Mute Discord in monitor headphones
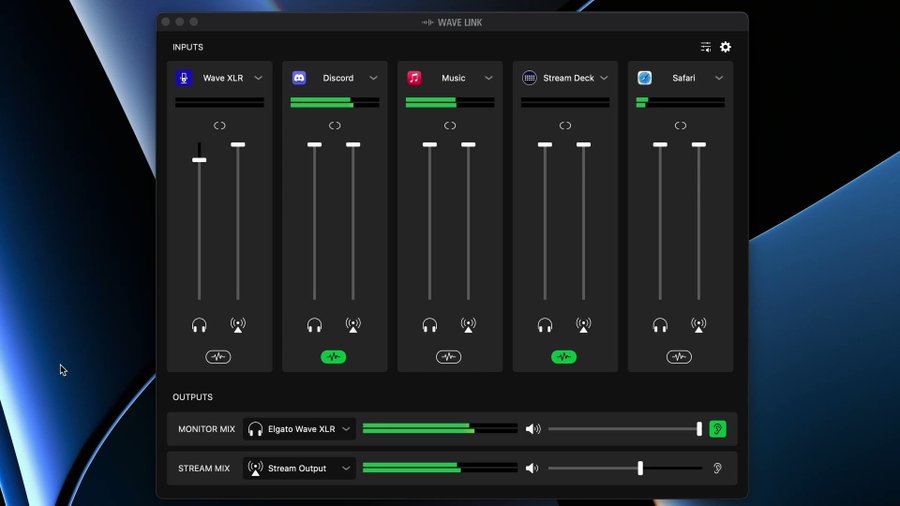Viewport: 900px width, 506px height. coord(315,325)
